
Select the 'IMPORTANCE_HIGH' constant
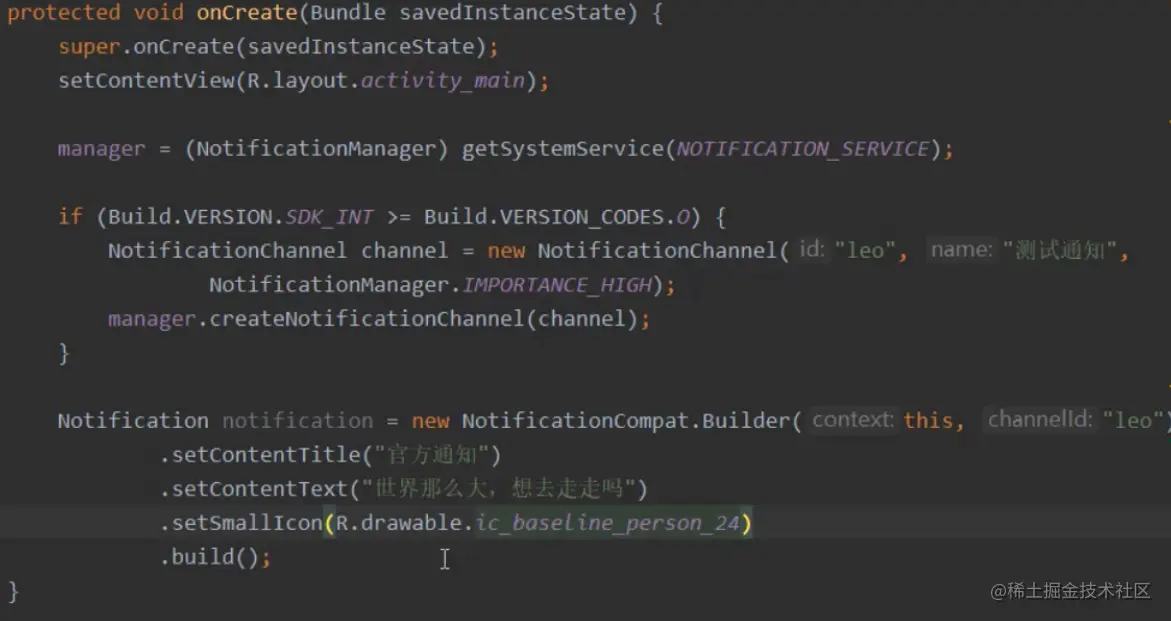[556, 285]
